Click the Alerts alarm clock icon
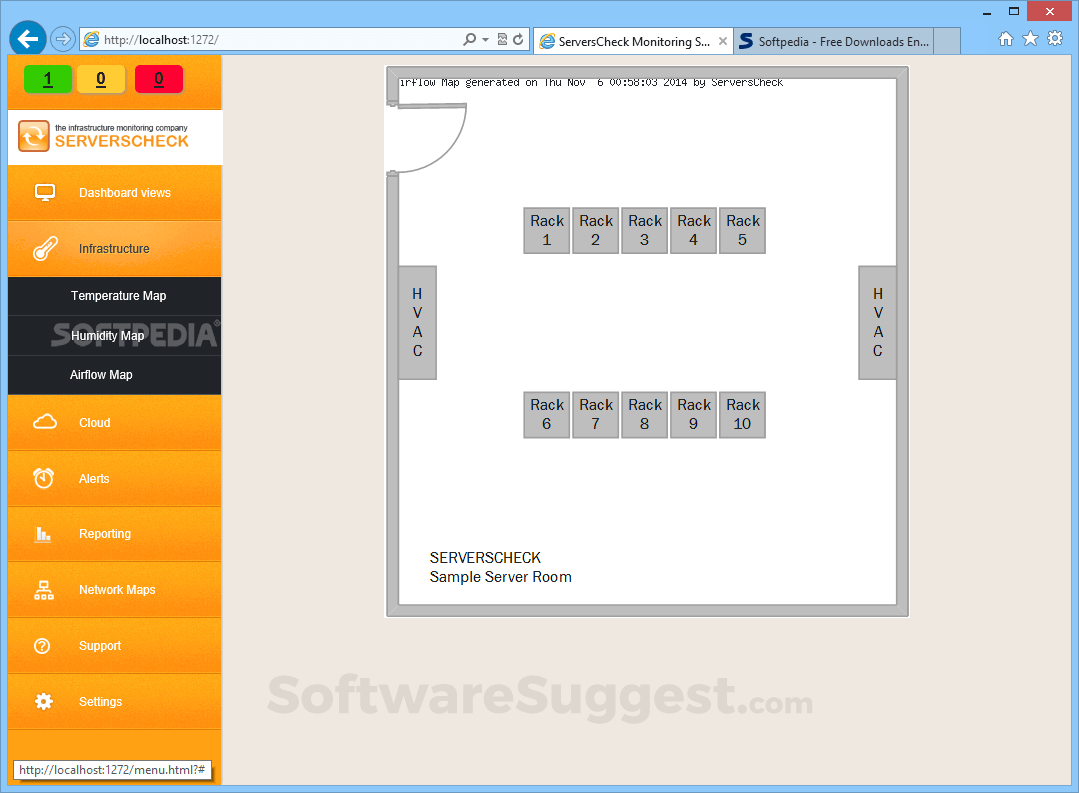Image resolution: width=1079 pixels, height=793 pixels. click(x=44, y=478)
